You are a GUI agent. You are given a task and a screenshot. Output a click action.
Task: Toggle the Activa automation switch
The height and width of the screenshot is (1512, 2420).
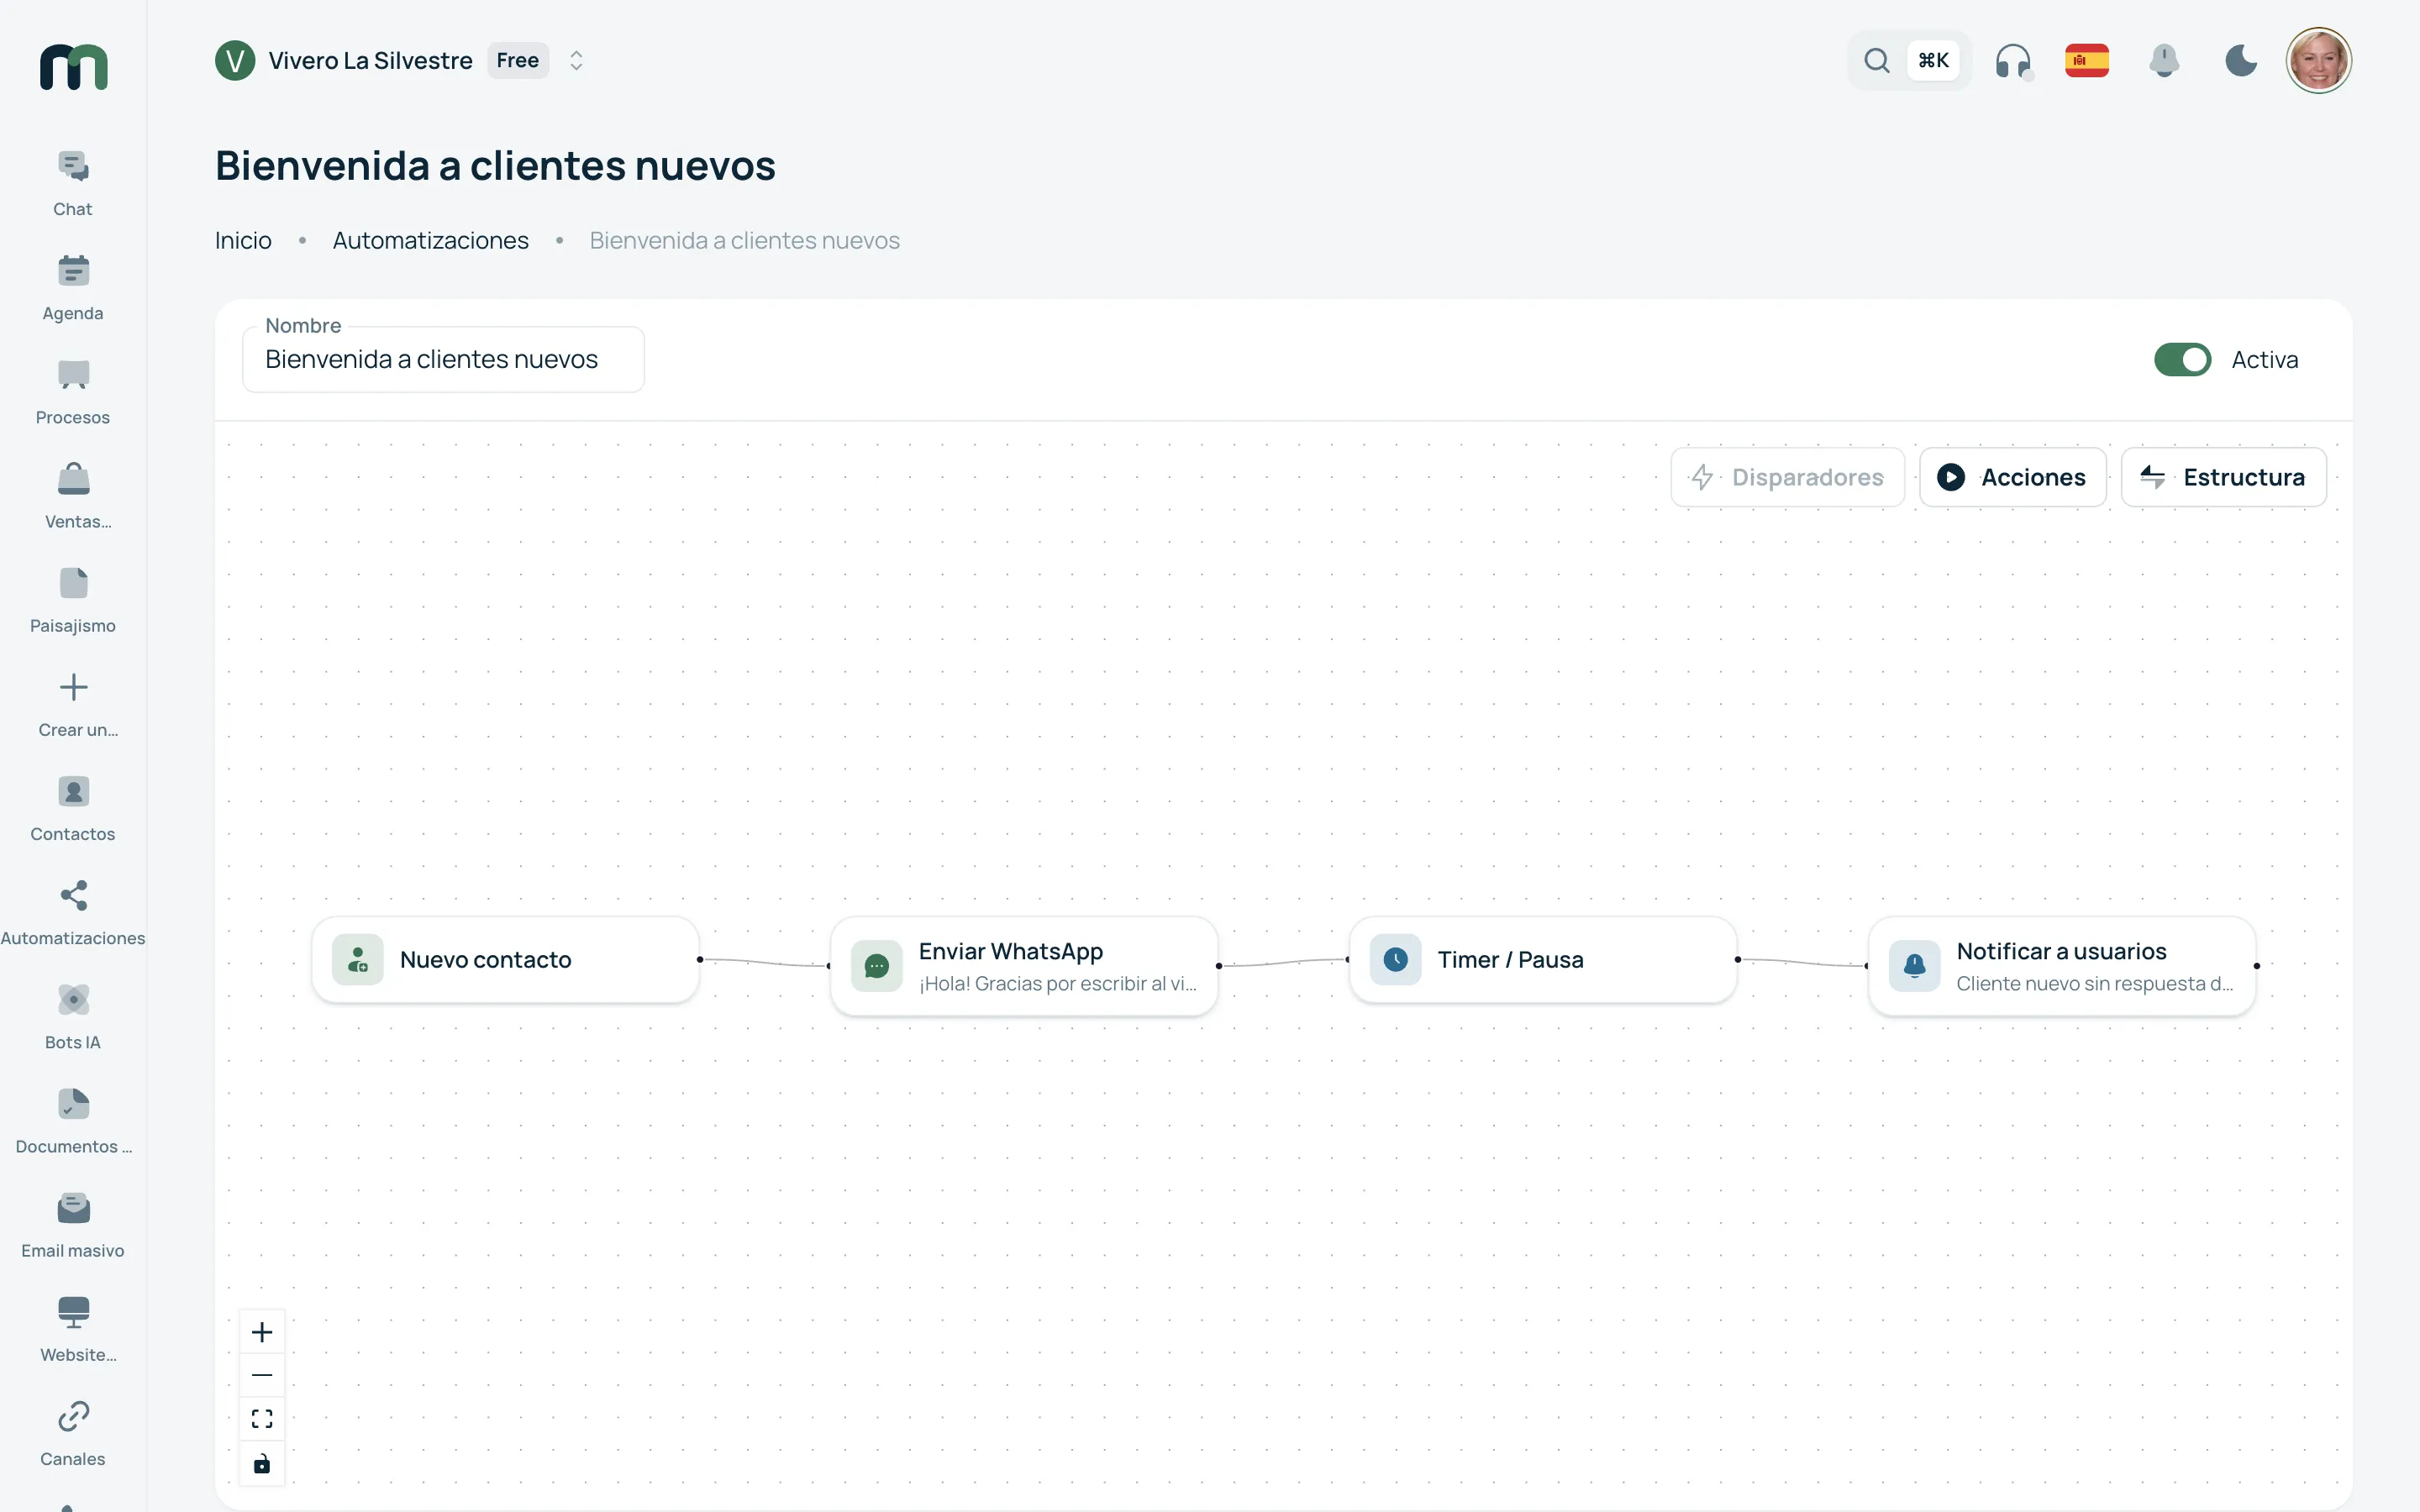click(x=2182, y=360)
